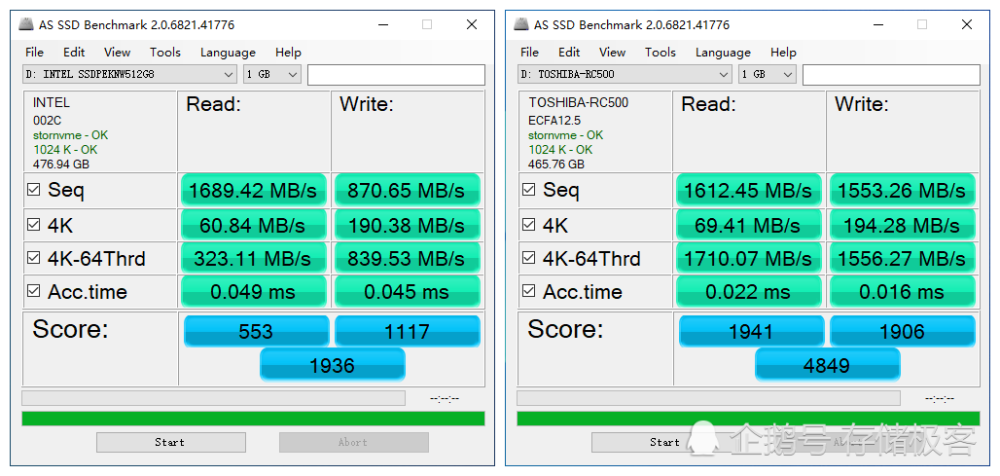Screen dimensions: 1000x476
Task: Open the Help menu in the INTEL window
Action: point(288,52)
